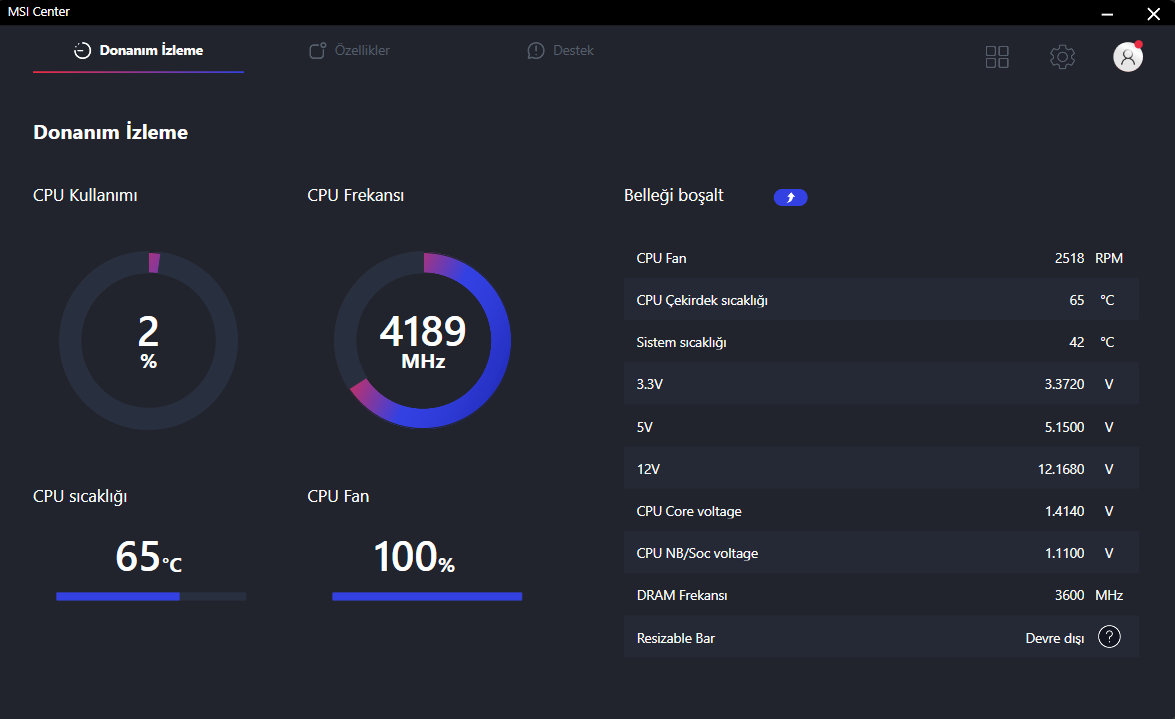Click the Resizable Bar label

coord(675,638)
